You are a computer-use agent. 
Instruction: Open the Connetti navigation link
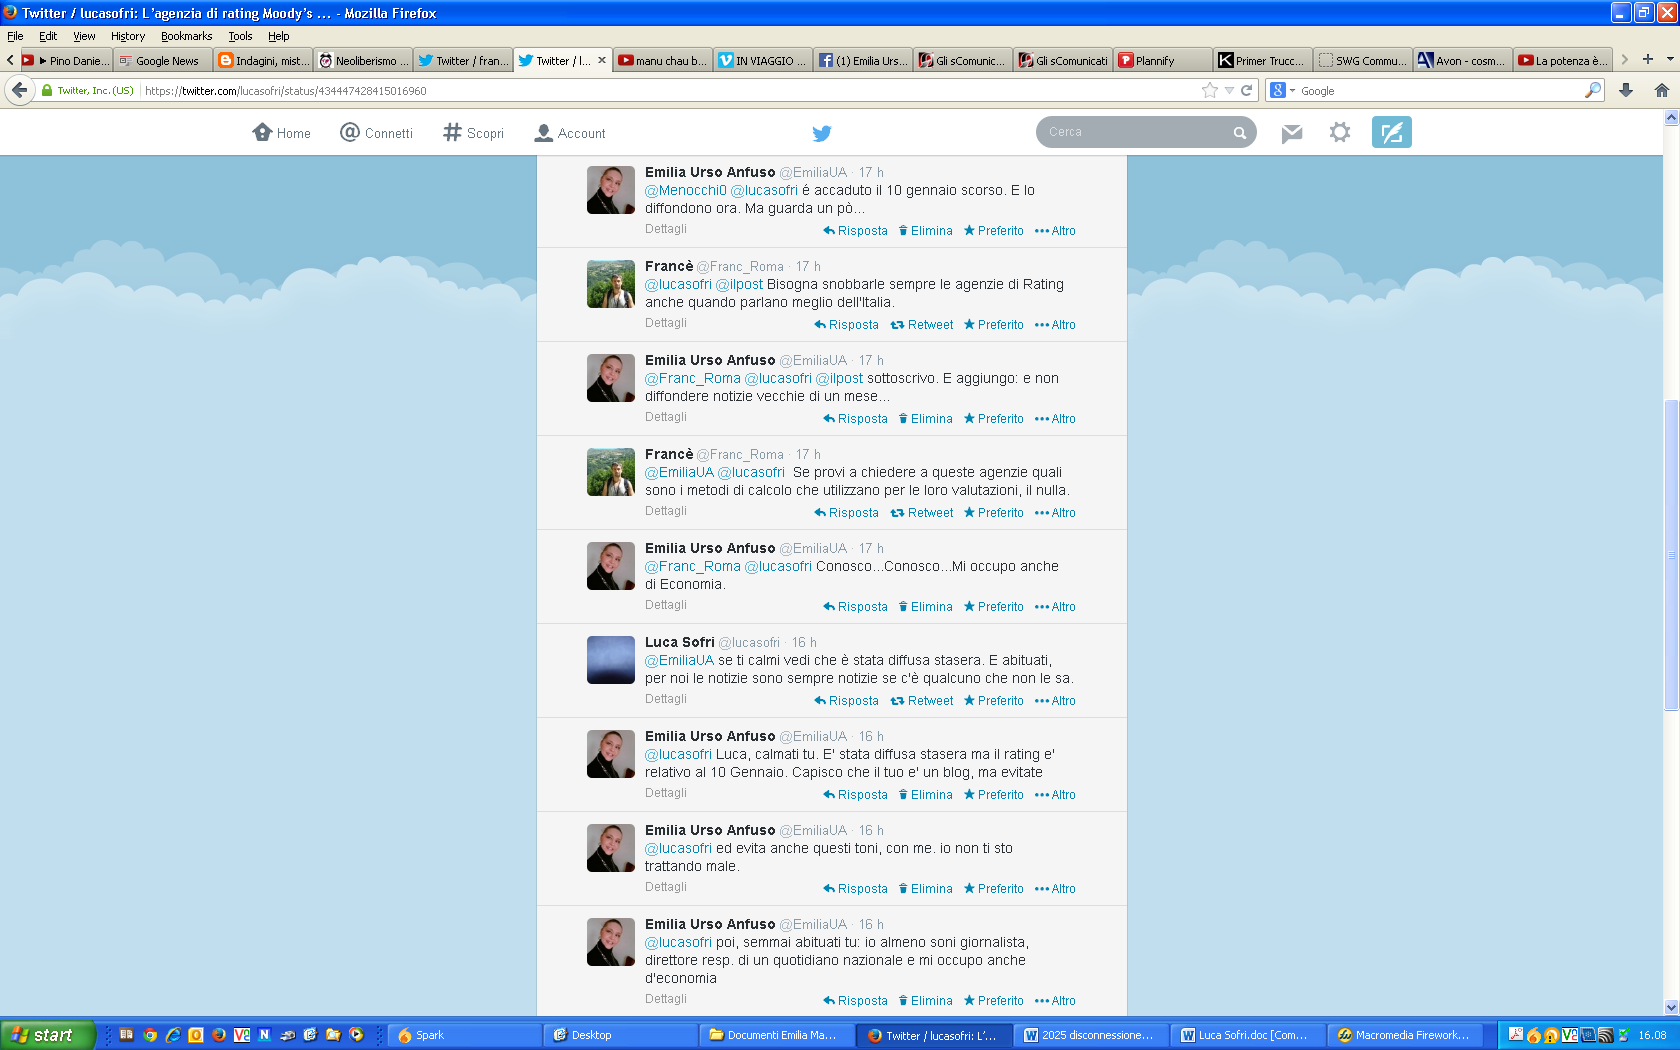pyautogui.click(x=376, y=133)
